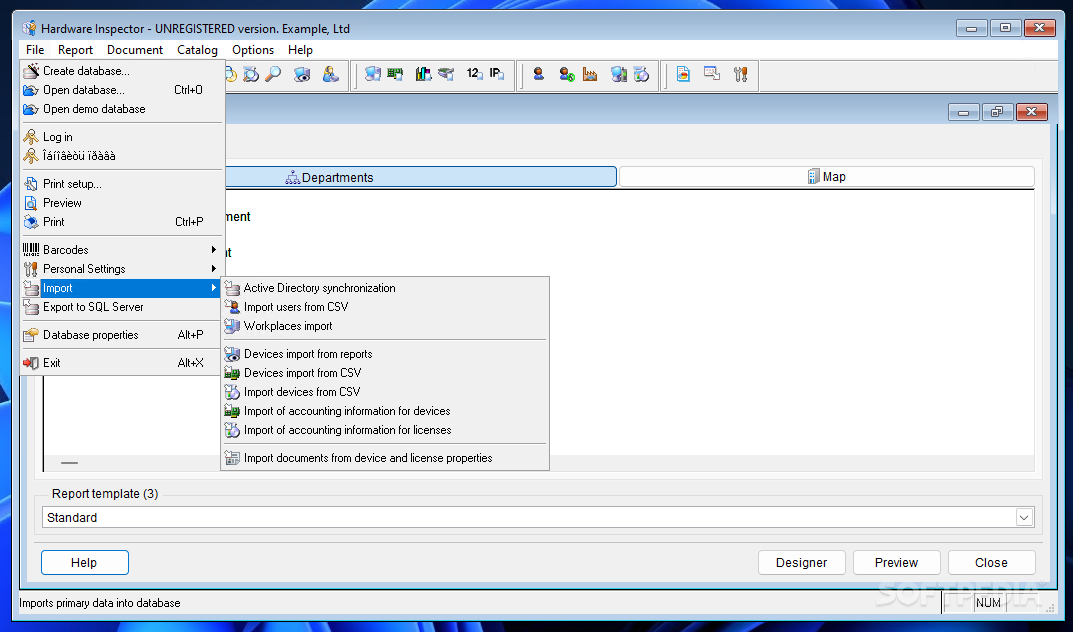Click the Create database menu icon
This screenshot has height=632, width=1073.
click(31, 70)
